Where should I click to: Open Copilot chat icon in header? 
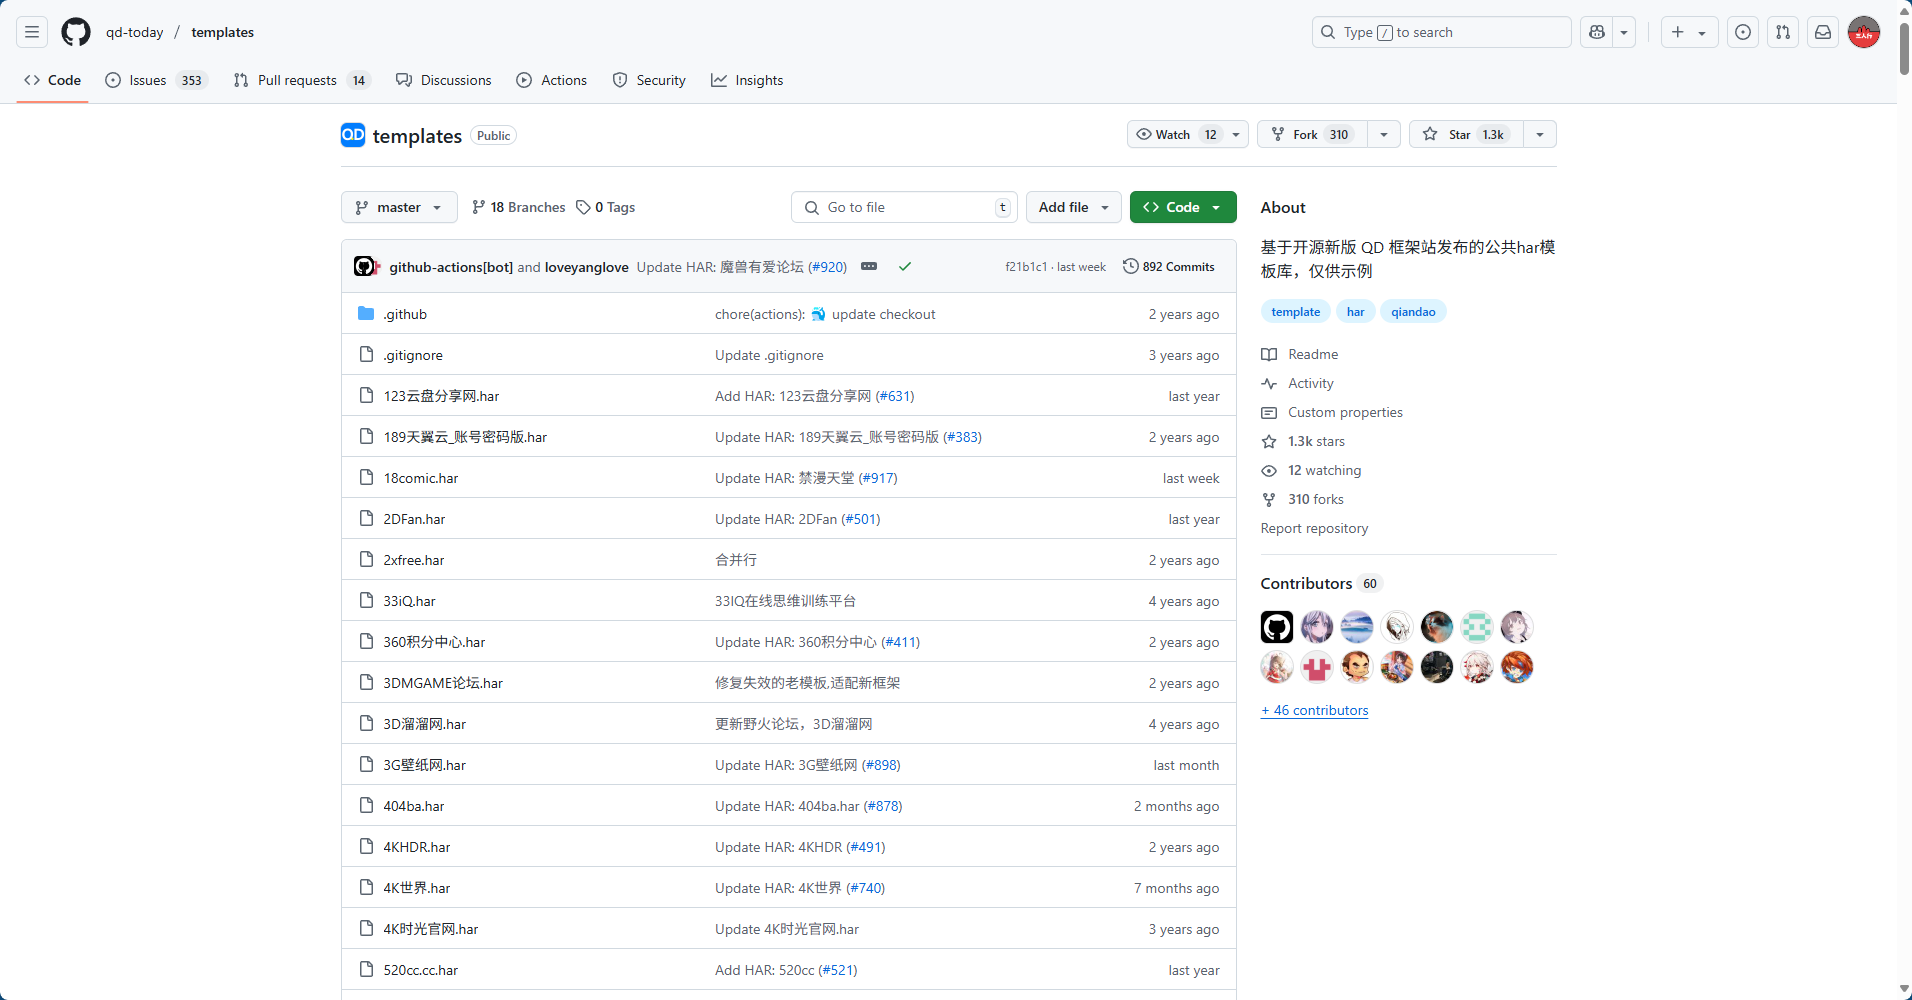click(x=1597, y=32)
